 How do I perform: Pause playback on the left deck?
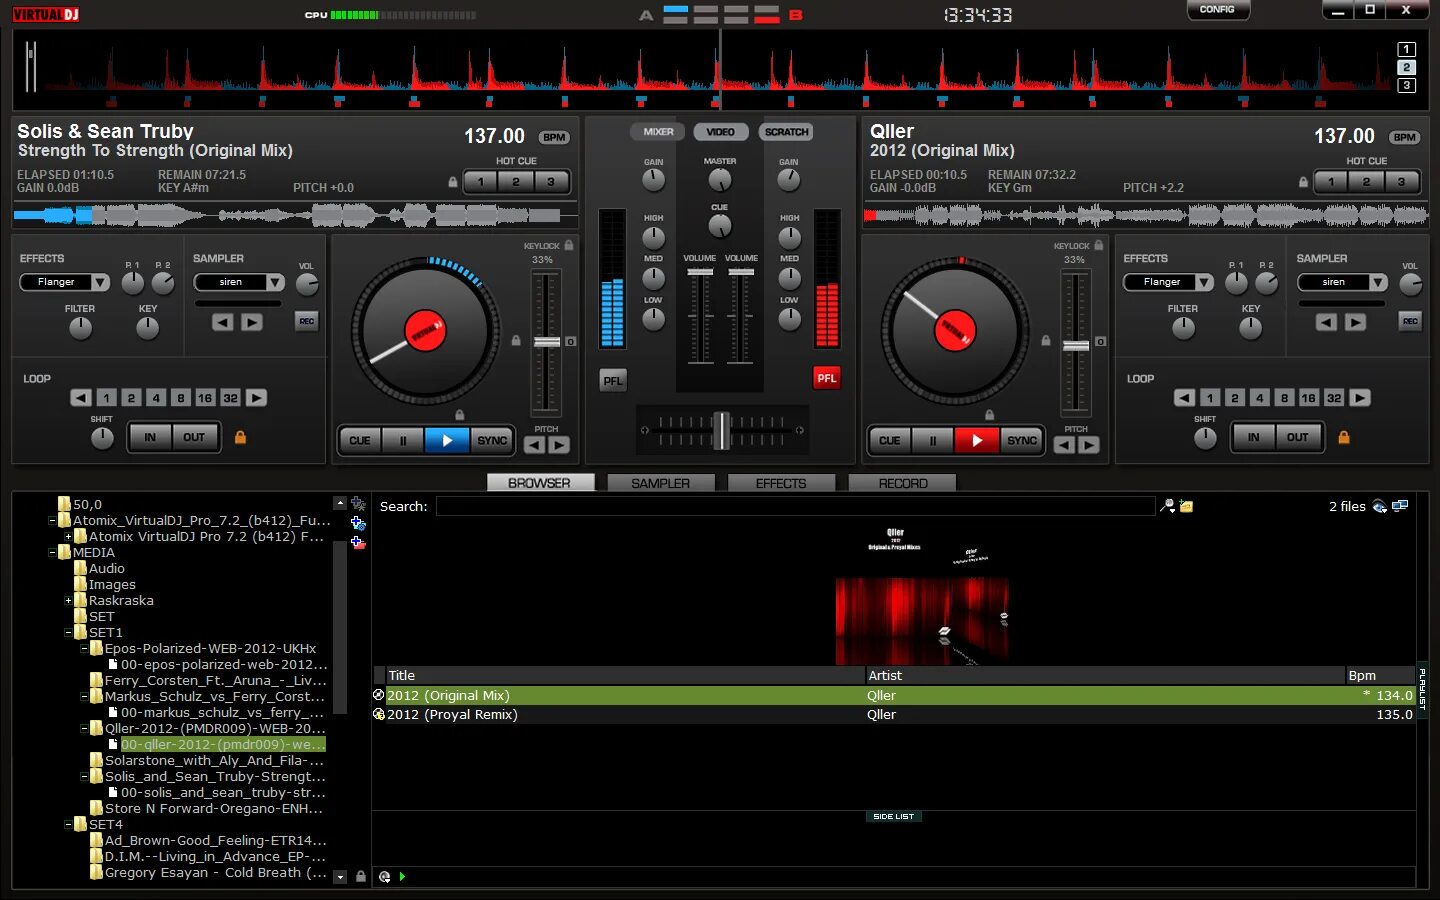pos(404,439)
